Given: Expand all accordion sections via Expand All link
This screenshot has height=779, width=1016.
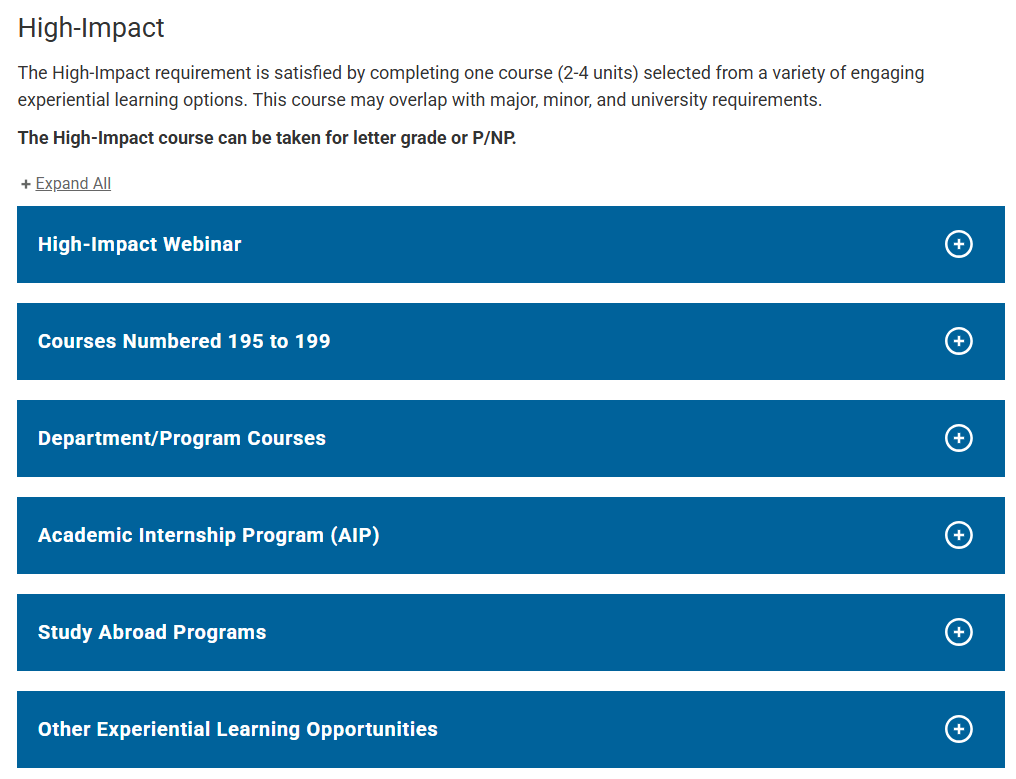Looking at the screenshot, I should pos(73,184).
